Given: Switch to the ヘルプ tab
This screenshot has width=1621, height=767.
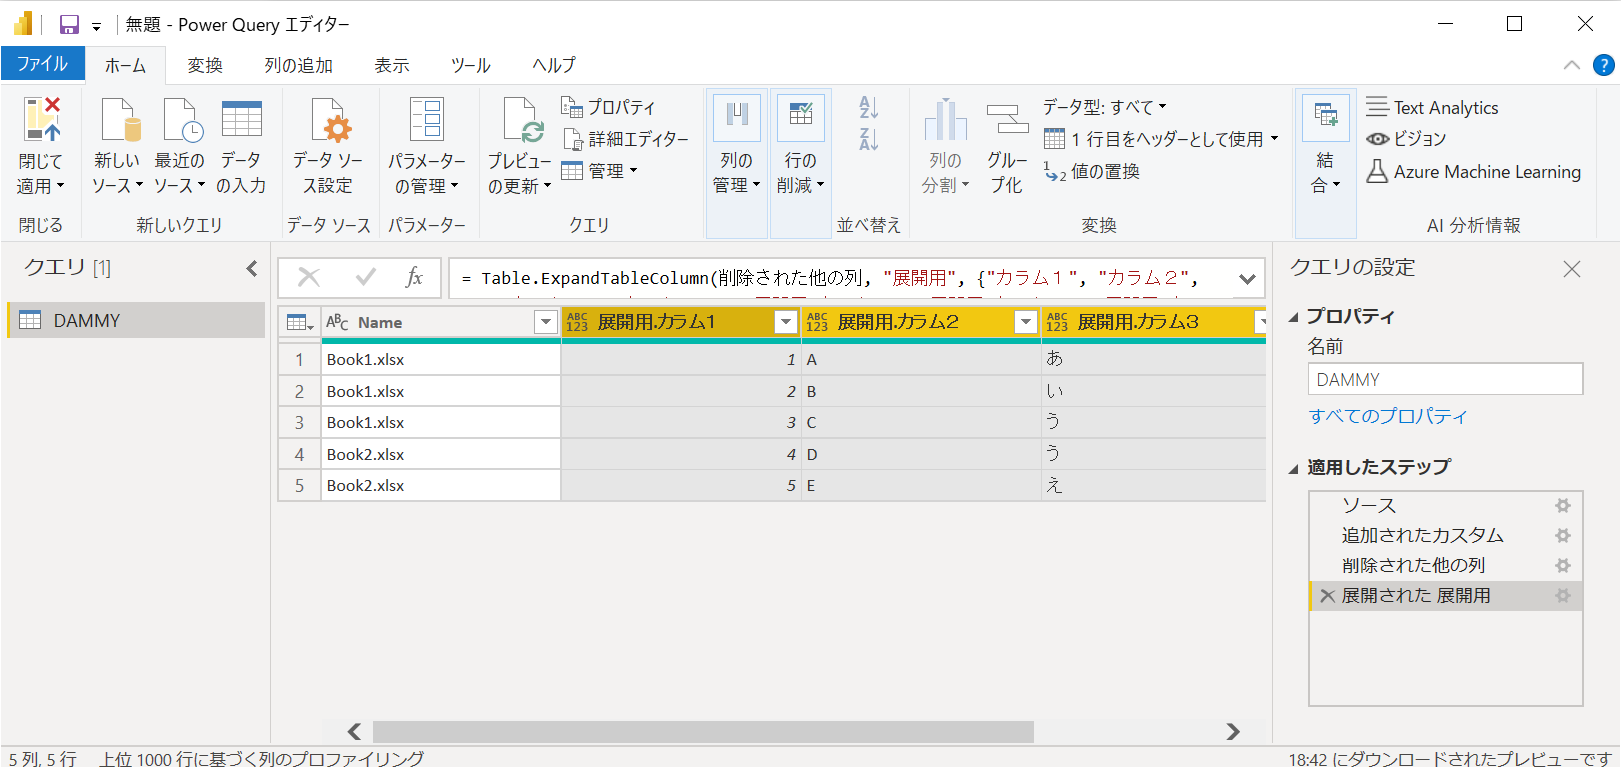Looking at the screenshot, I should [553, 66].
